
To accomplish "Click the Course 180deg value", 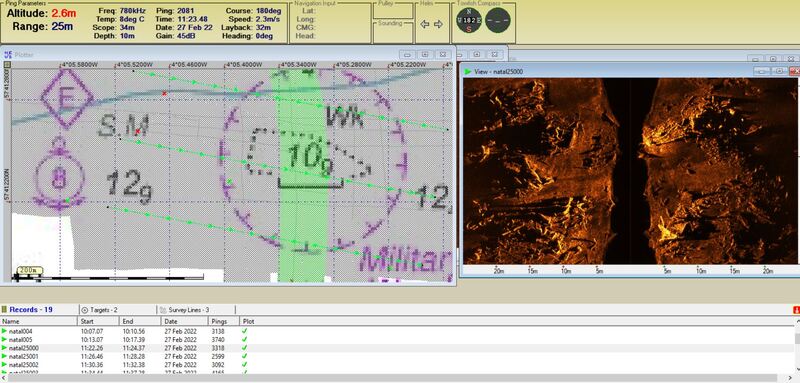I will click(x=269, y=11).
